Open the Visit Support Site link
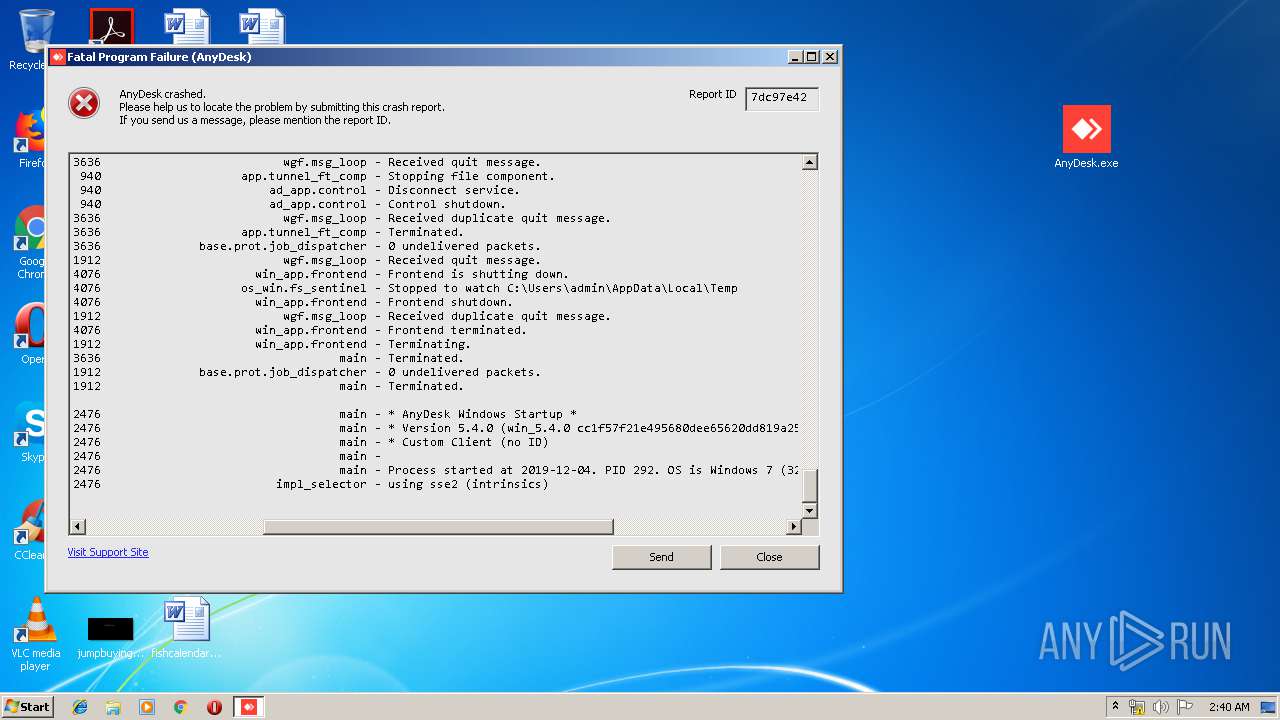This screenshot has height=720, width=1280. [108, 552]
